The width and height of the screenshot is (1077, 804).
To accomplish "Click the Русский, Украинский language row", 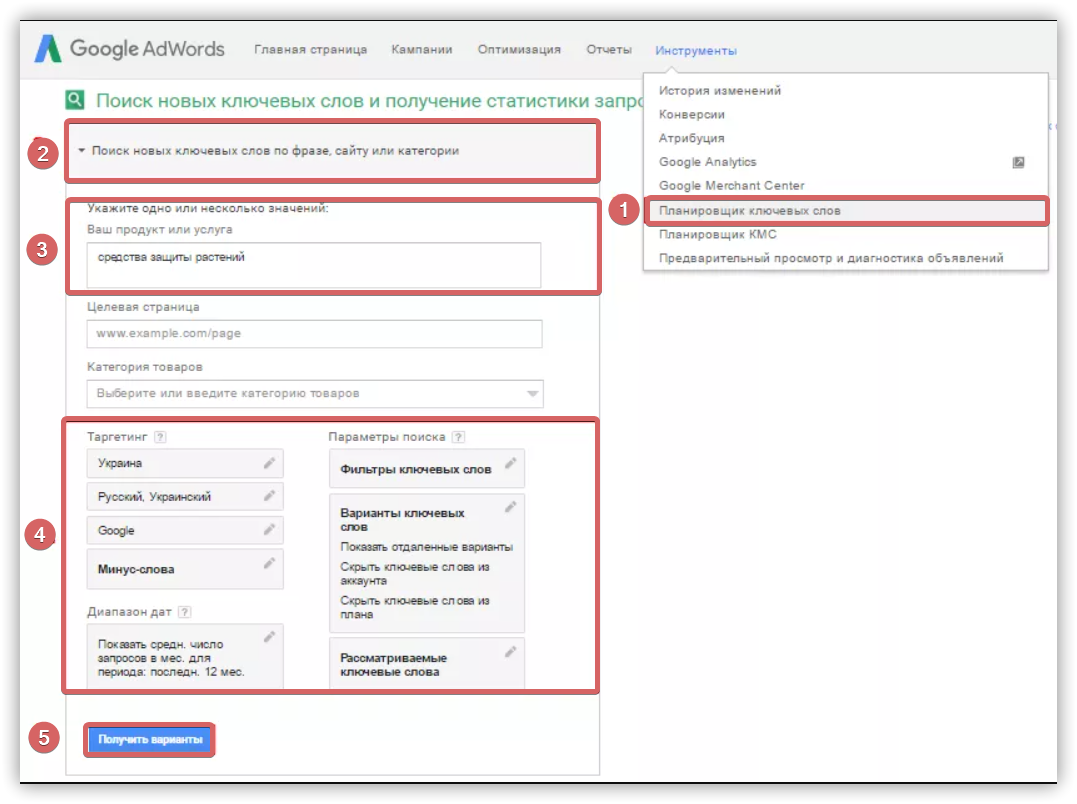I will (x=185, y=496).
